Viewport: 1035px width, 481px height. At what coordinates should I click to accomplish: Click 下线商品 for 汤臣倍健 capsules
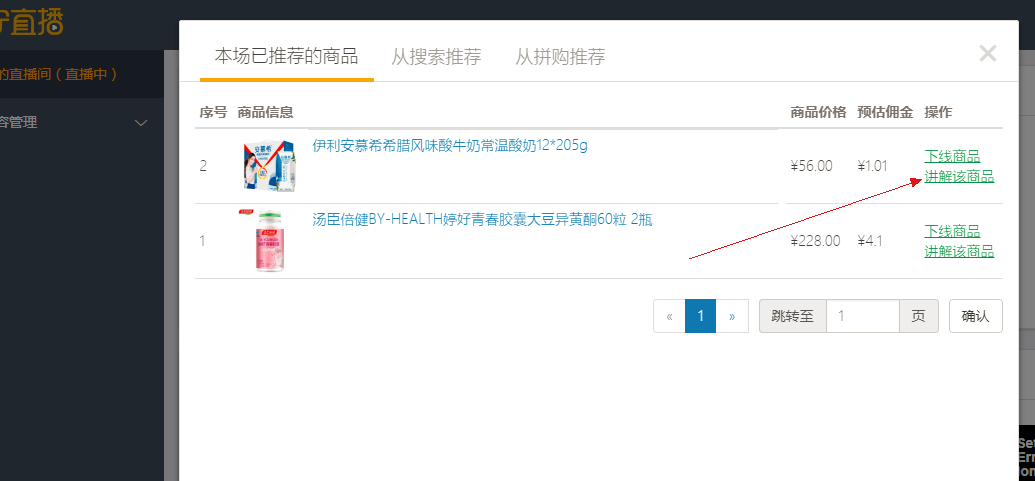click(952, 231)
